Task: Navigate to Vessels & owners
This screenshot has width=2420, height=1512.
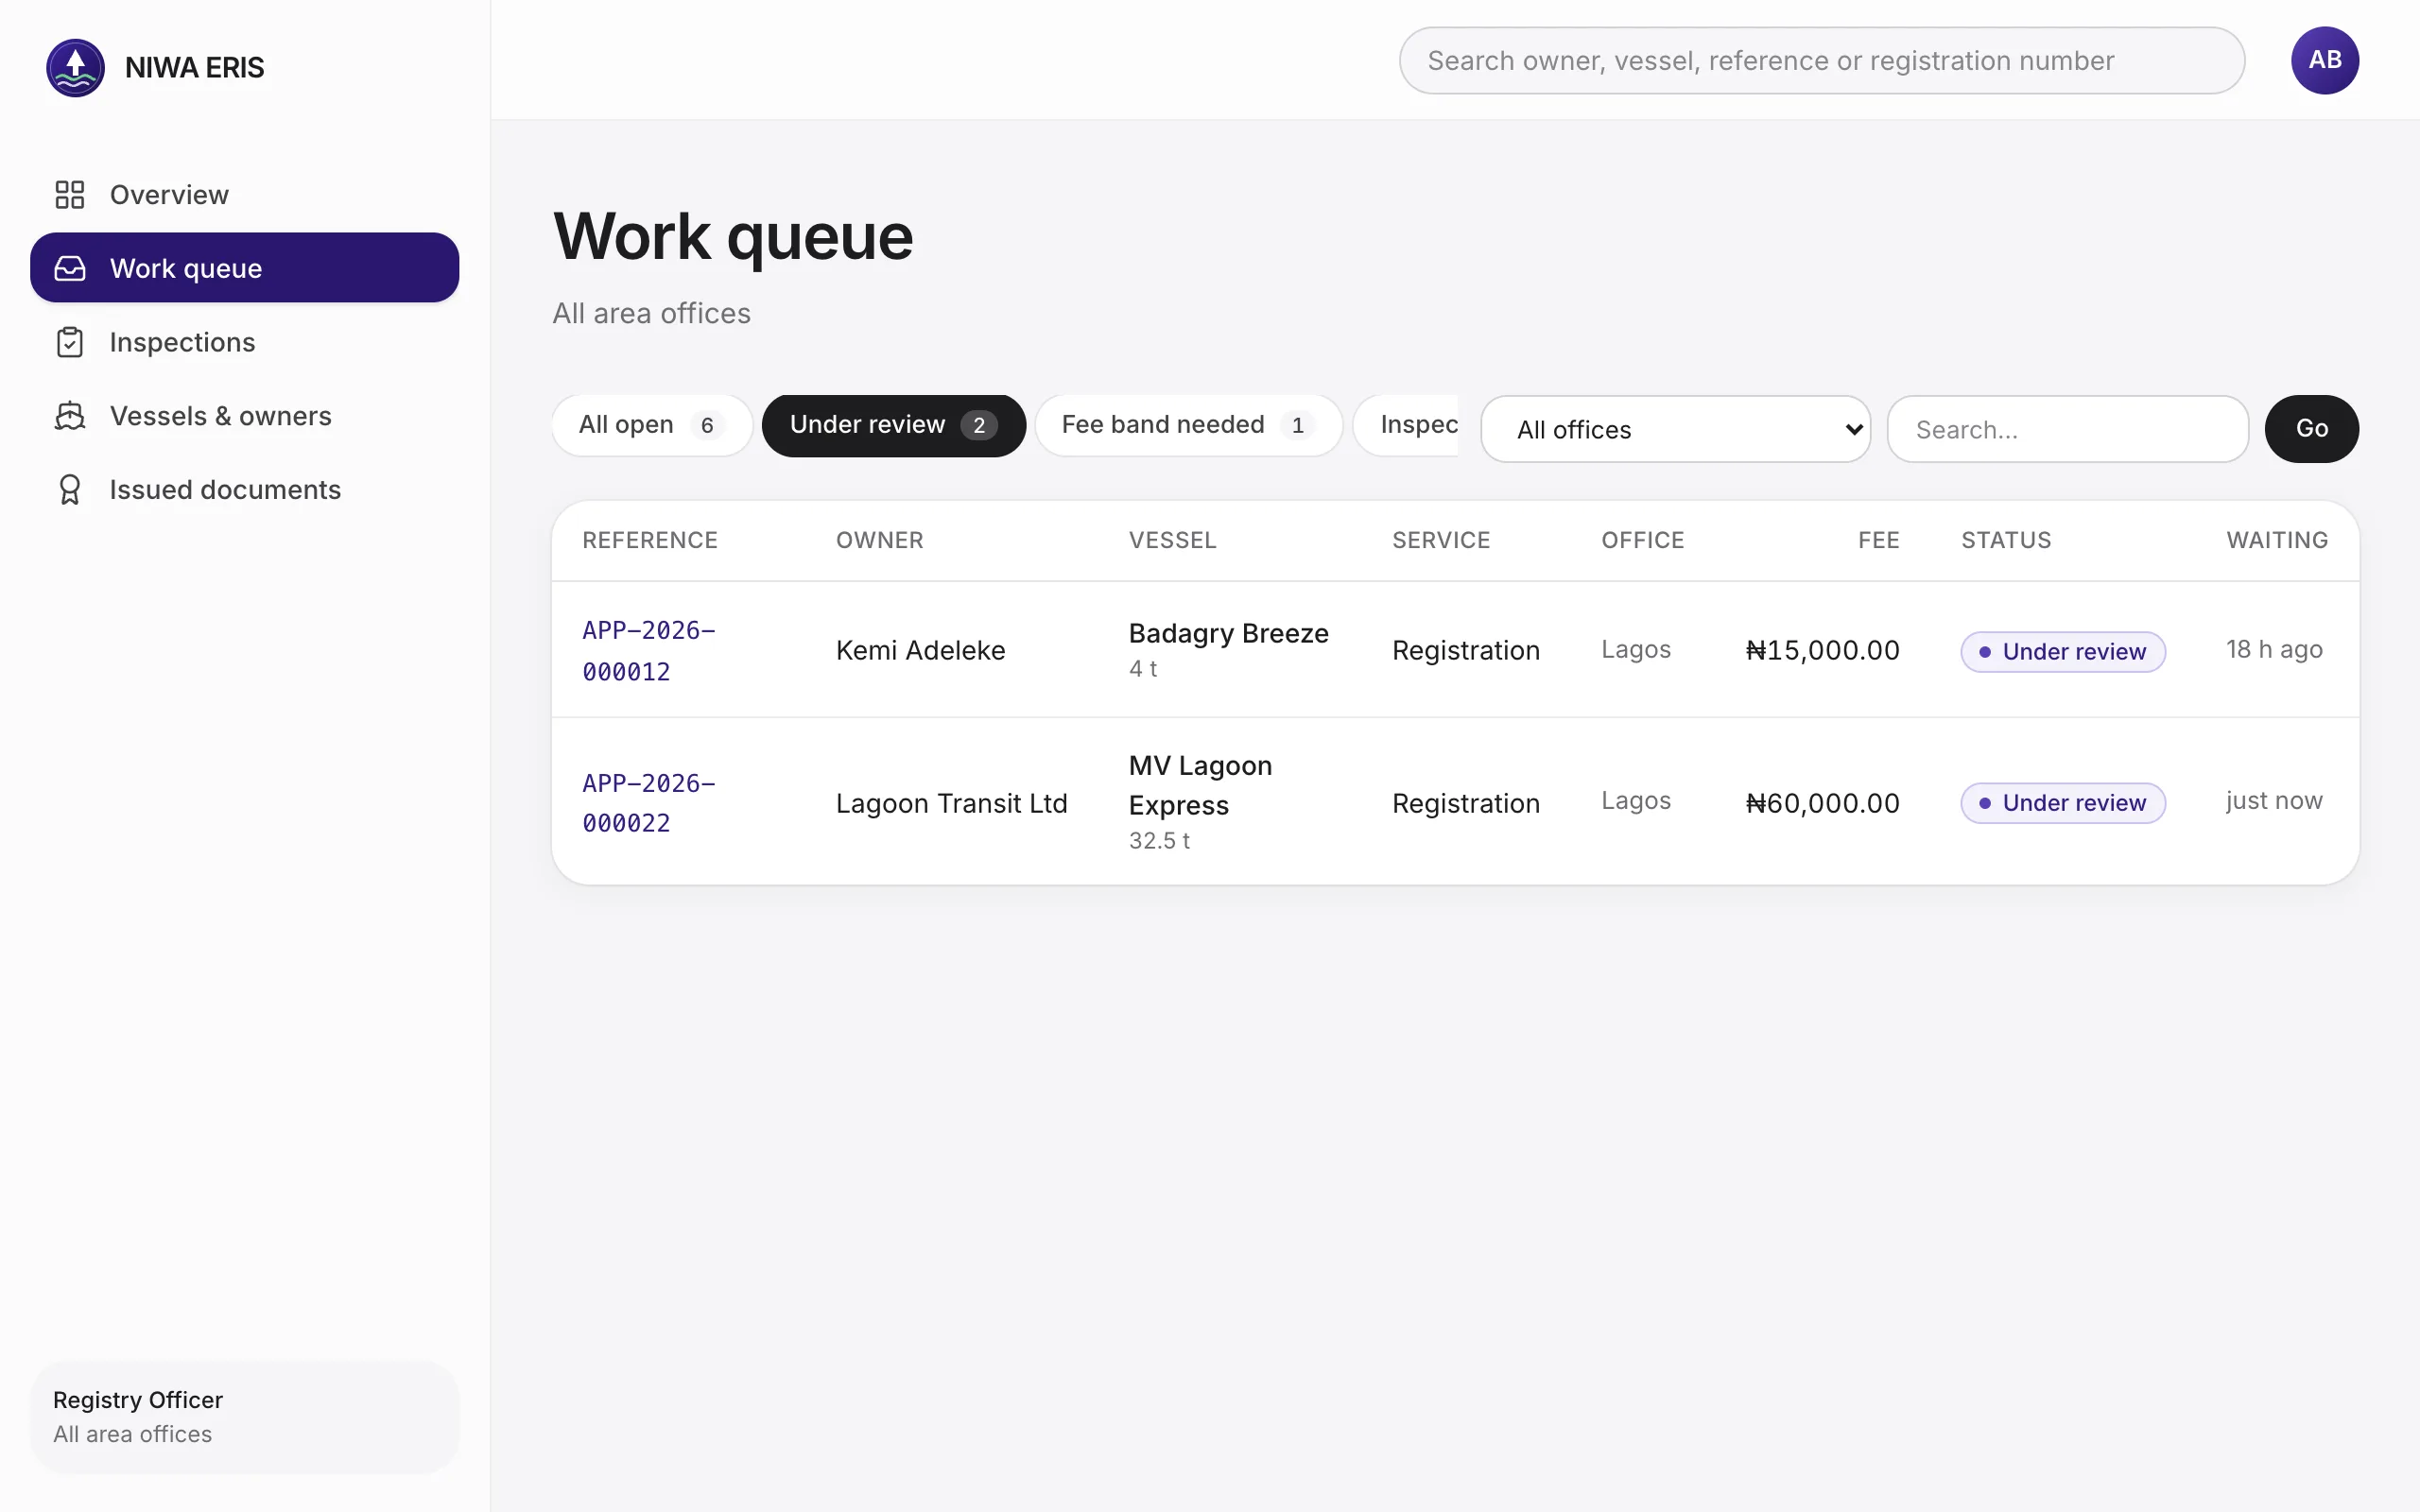Action: pyautogui.click(x=244, y=416)
